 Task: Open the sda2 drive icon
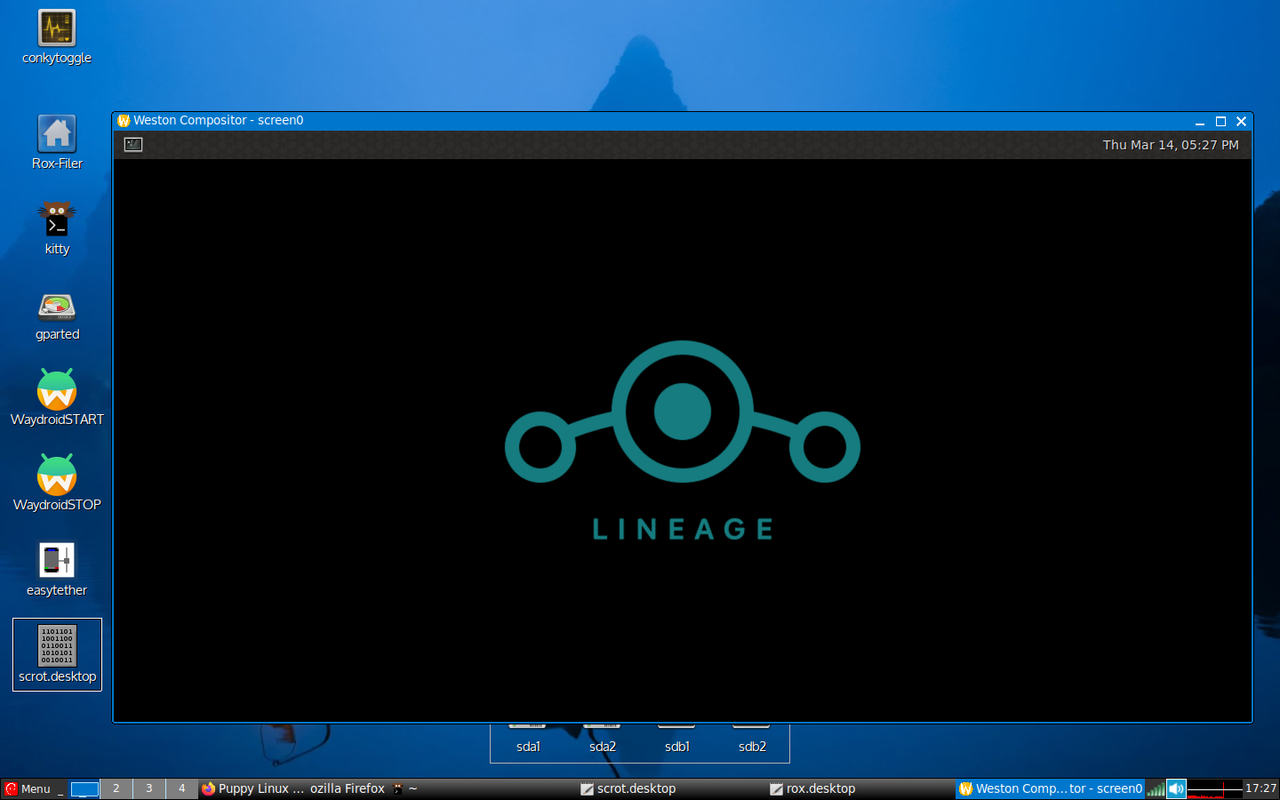(602, 740)
